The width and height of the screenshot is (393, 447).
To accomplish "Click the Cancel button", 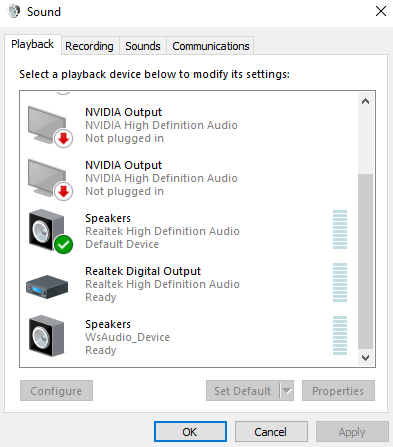I will pos(271,432).
